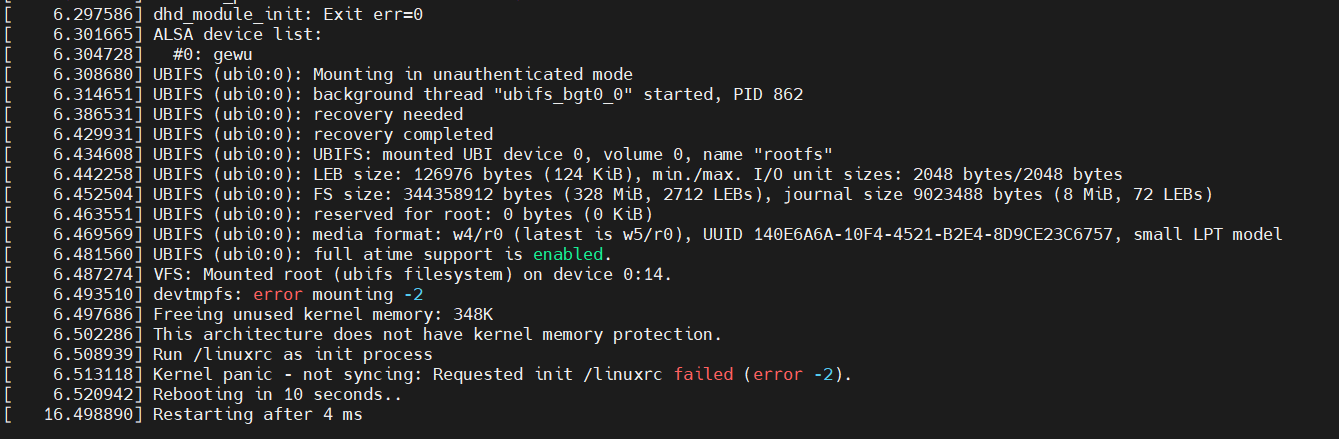
Task: Click the "Run /linuxrc as init process" line
Action: (x=293, y=354)
